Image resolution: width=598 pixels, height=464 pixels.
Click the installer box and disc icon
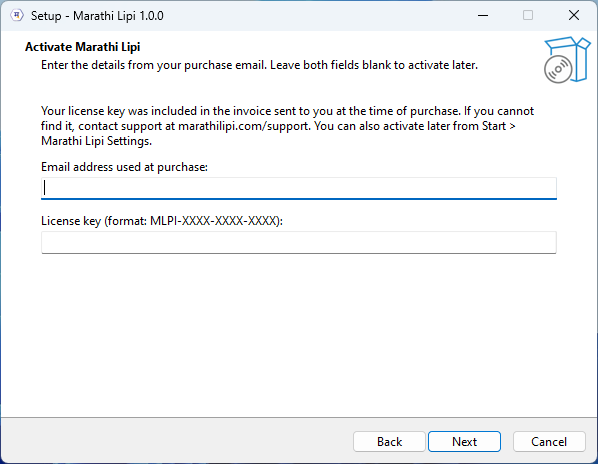tap(567, 60)
